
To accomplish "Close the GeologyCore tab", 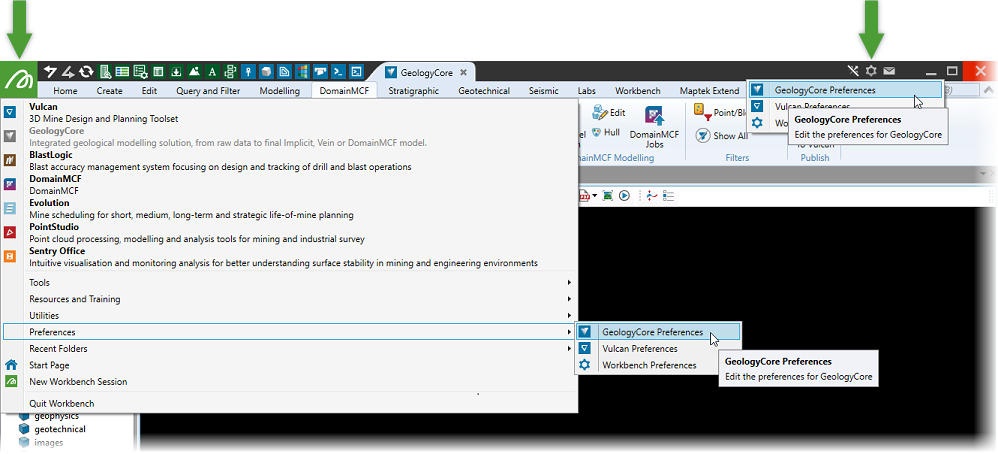I will pos(464,72).
